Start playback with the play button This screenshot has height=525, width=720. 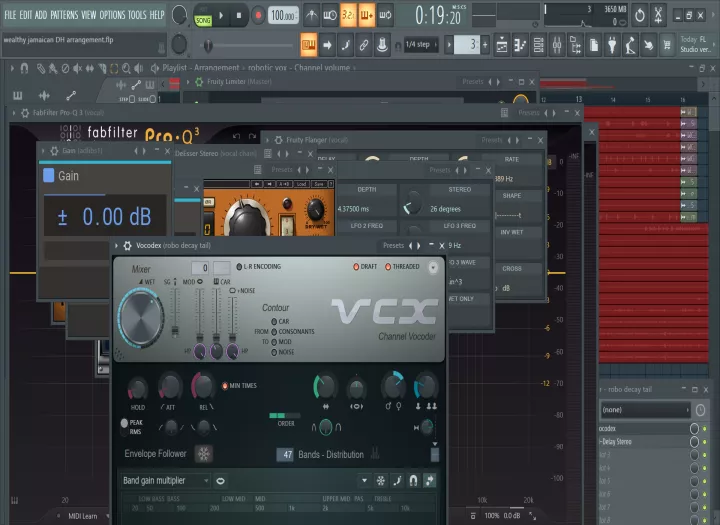221,15
